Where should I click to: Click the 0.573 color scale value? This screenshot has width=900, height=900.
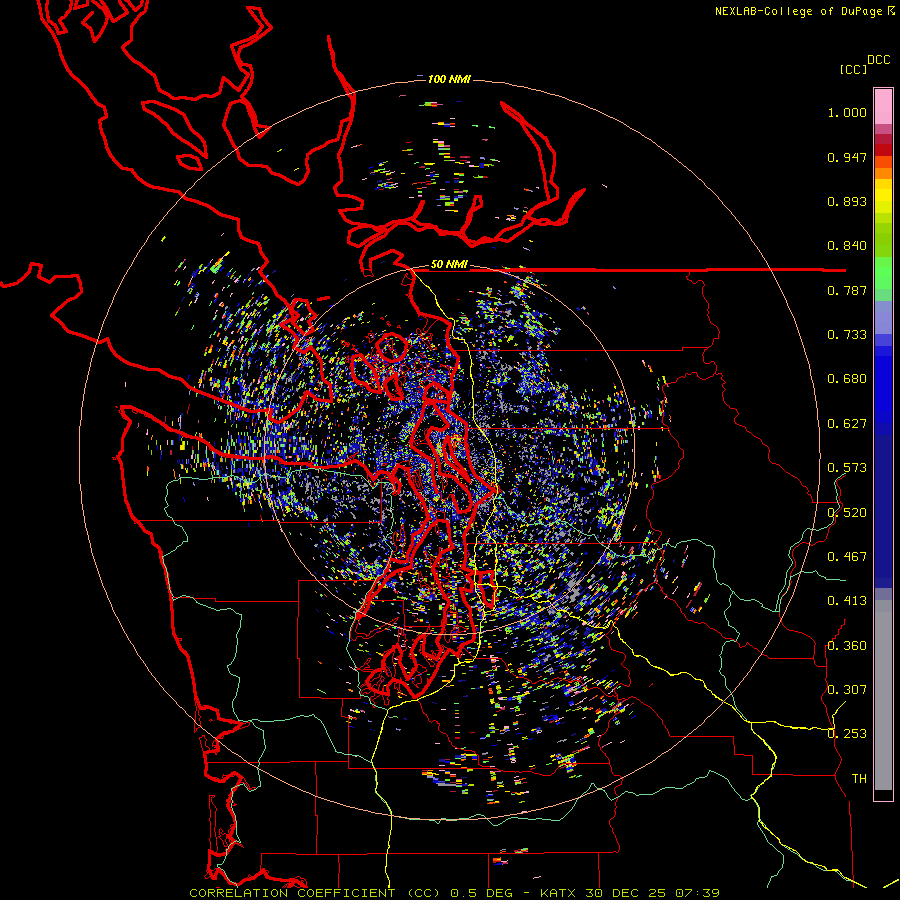[x=847, y=468]
